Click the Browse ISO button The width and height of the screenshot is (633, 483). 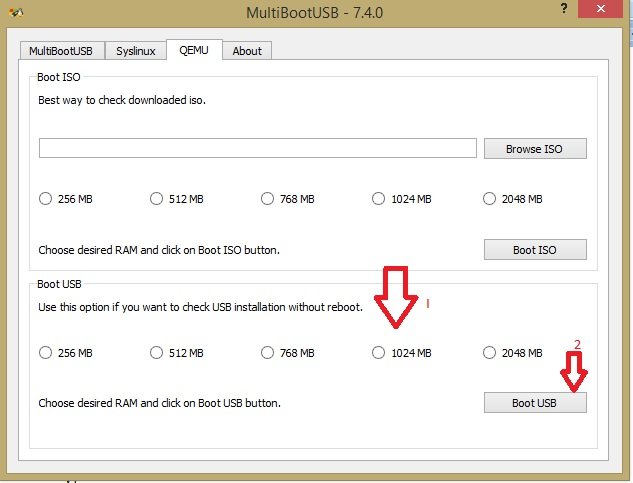pos(535,149)
